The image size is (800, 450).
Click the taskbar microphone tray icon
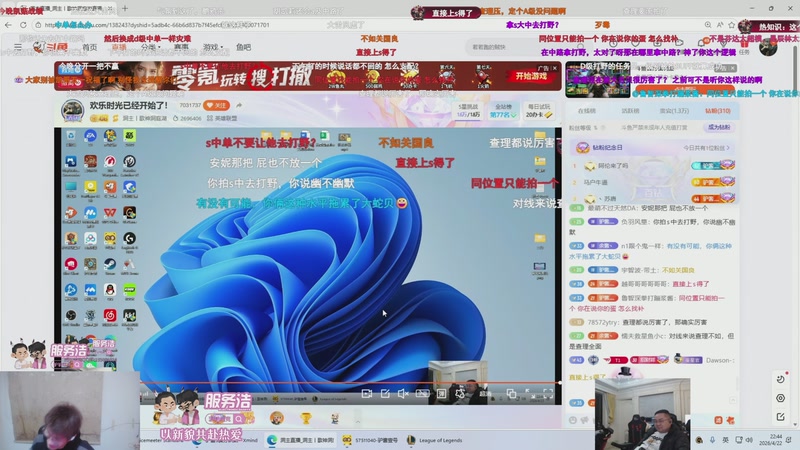712,440
